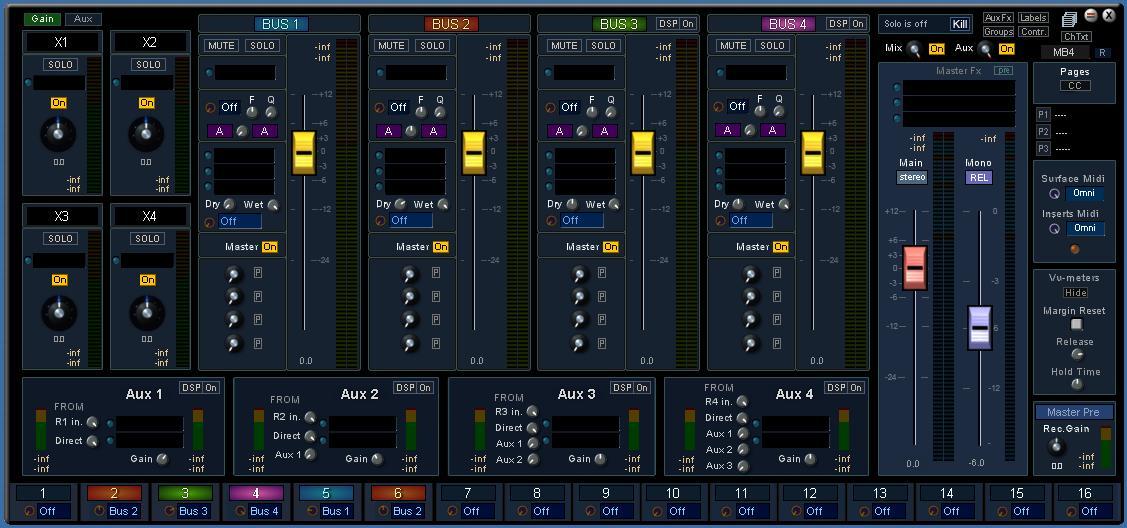Screen dimensions: 1127x528
Task: Click the MB4 preset name field
Action: click(x=1064, y=52)
